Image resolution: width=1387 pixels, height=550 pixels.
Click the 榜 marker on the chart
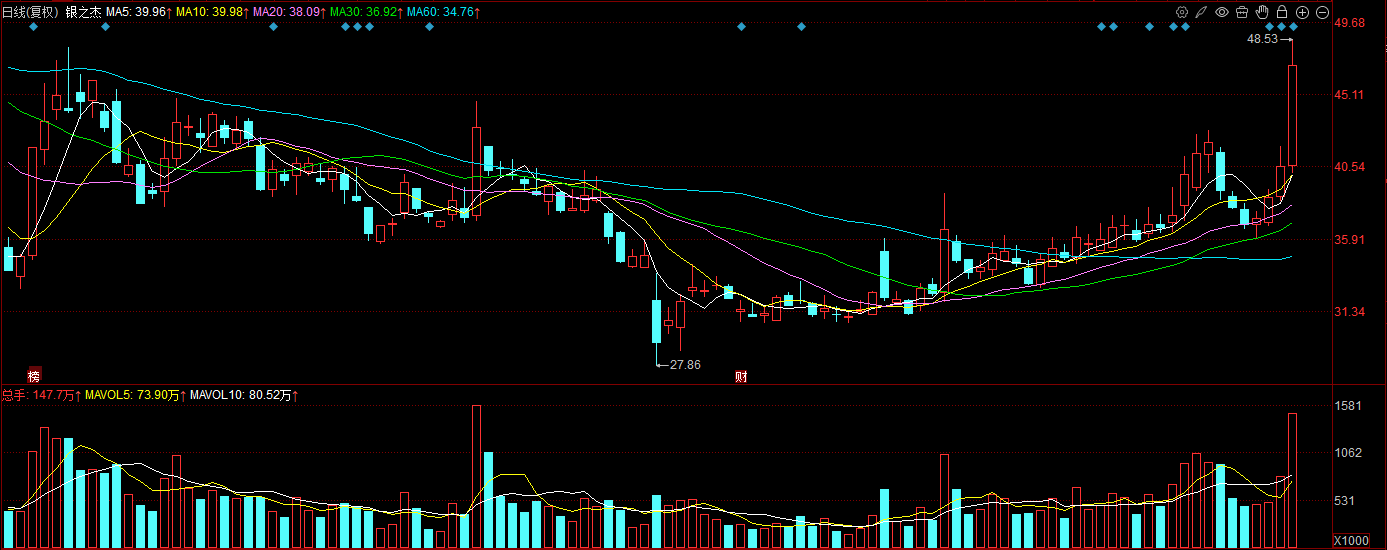point(34,376)
